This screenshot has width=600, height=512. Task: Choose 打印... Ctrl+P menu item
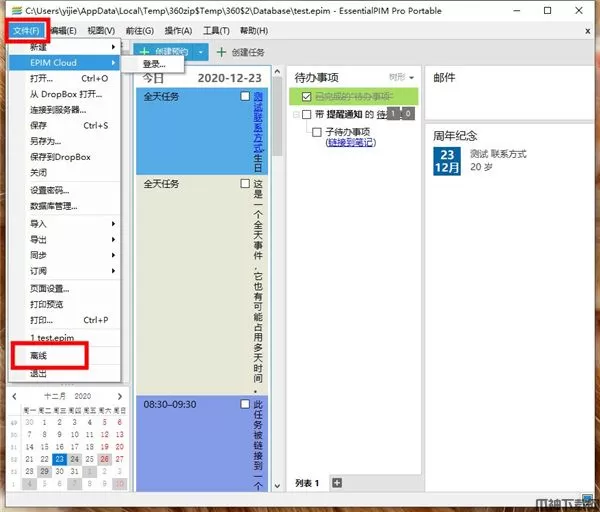[64, 320]
